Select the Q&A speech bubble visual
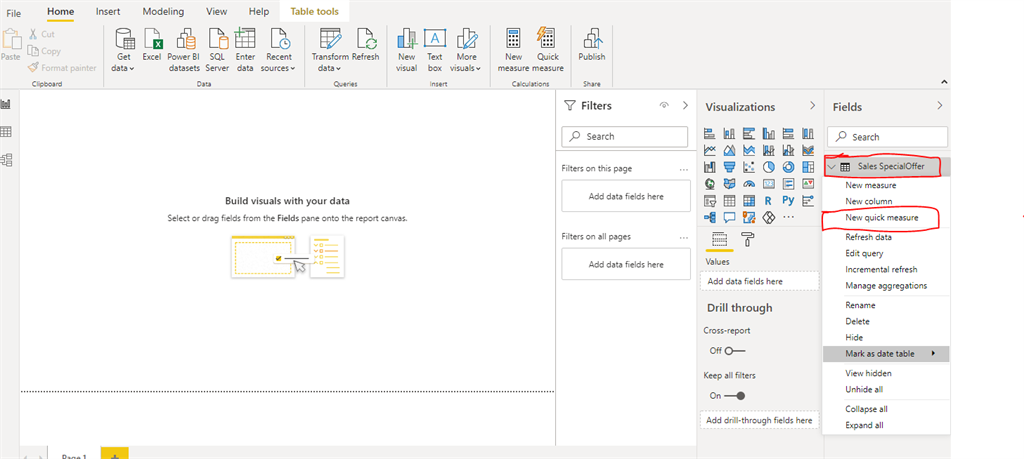The image size is (1024, 459). pyautogui.click(x=729, y=217)
